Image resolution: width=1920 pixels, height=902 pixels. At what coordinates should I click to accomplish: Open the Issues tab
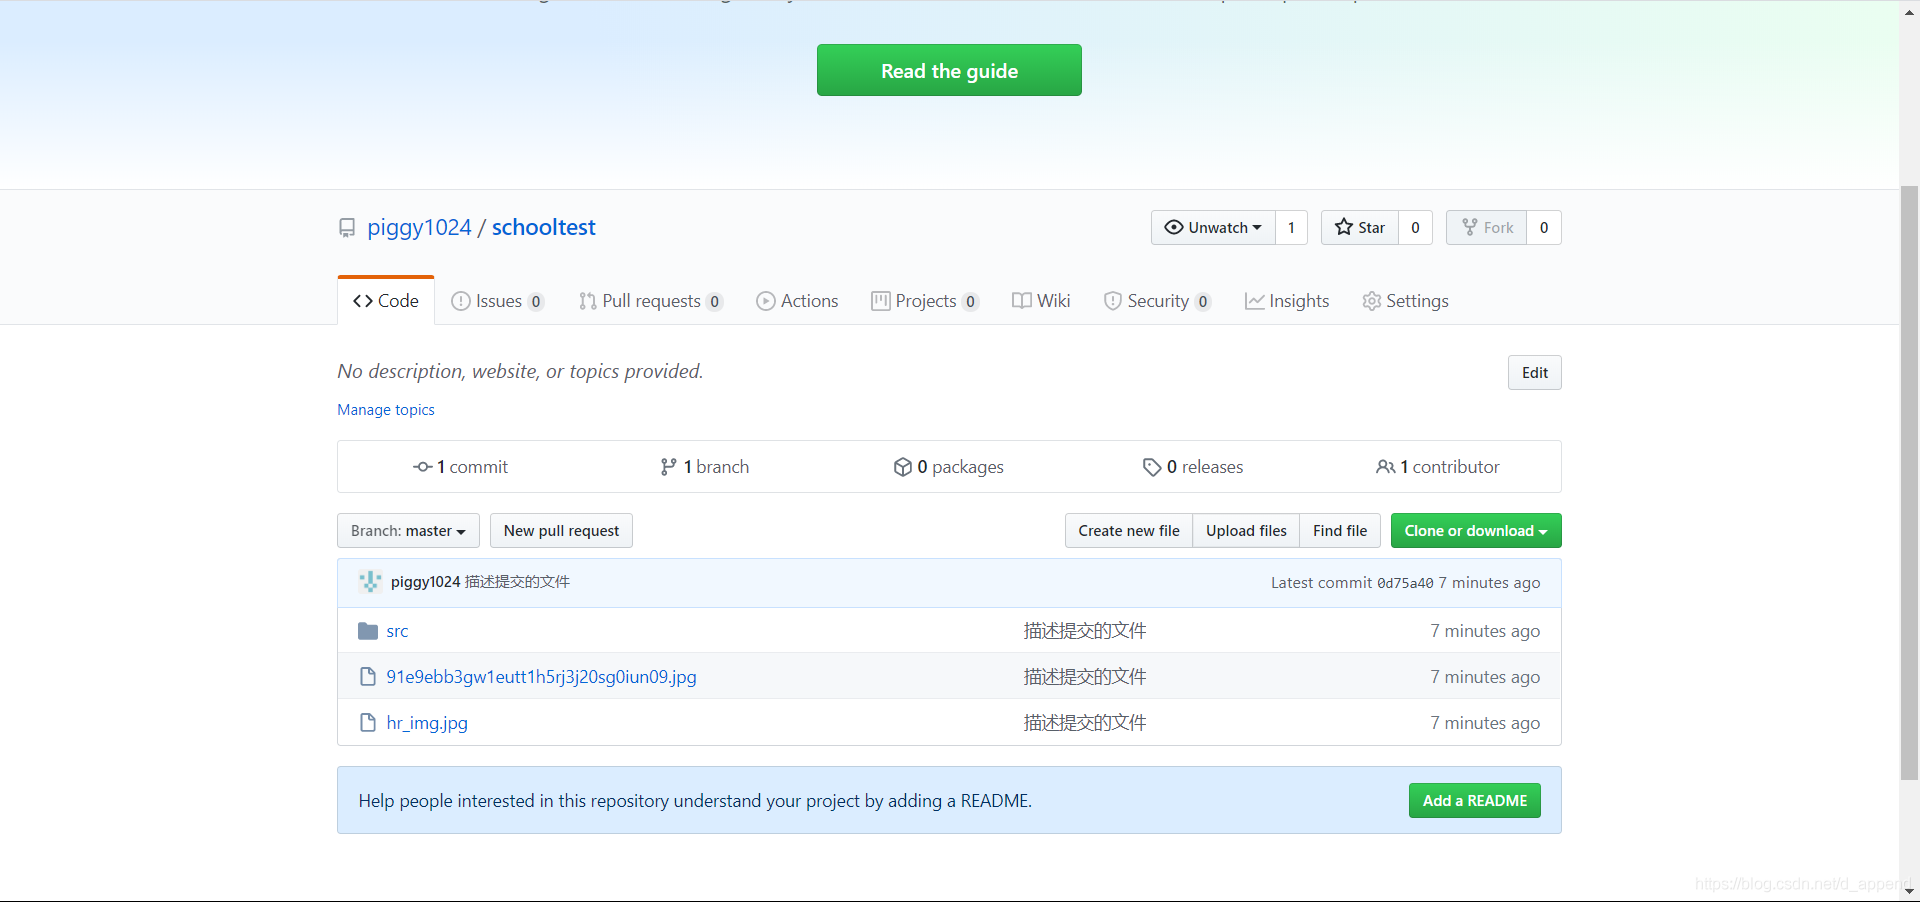click(x=498, y=301)
